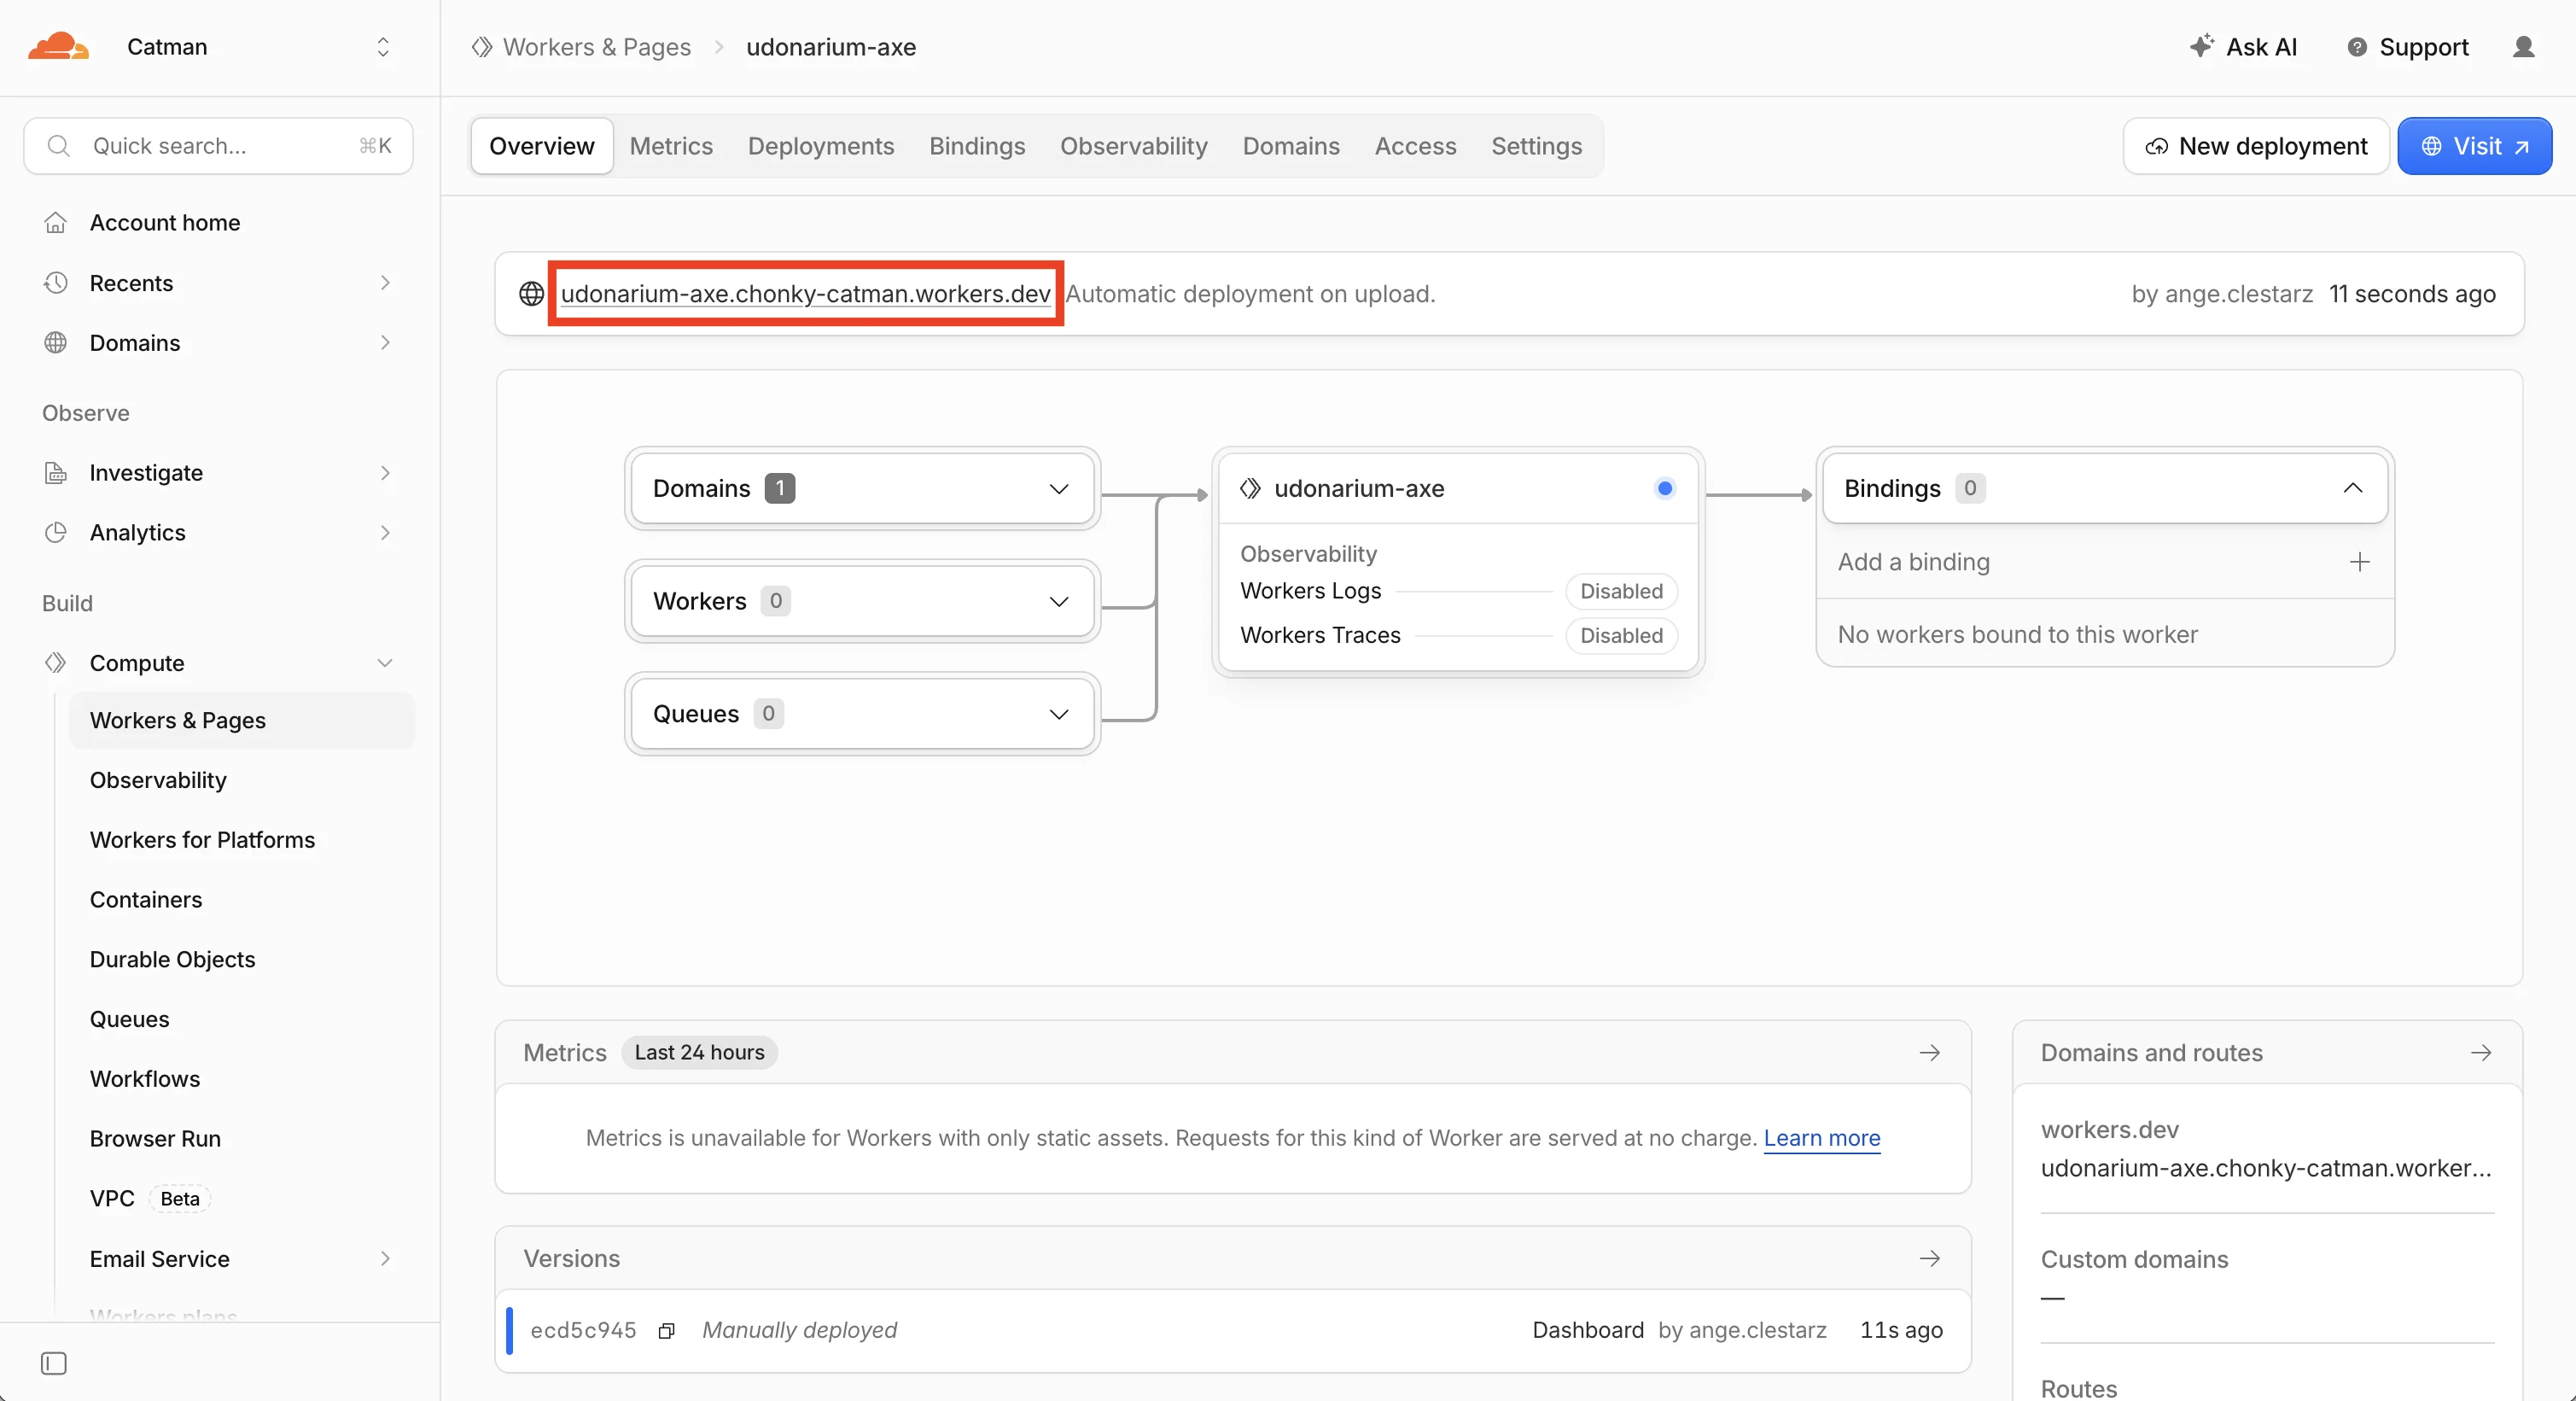Open the Versions panel arrow
Viewport: 2576px width, 1401px height.
tap(1930, 1259)
